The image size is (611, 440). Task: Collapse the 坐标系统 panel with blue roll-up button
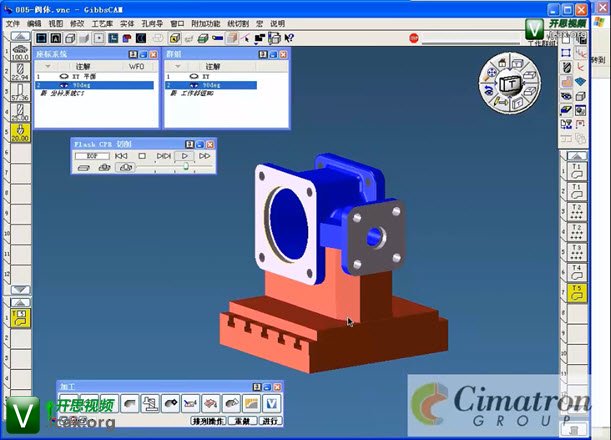pos(143,54)
